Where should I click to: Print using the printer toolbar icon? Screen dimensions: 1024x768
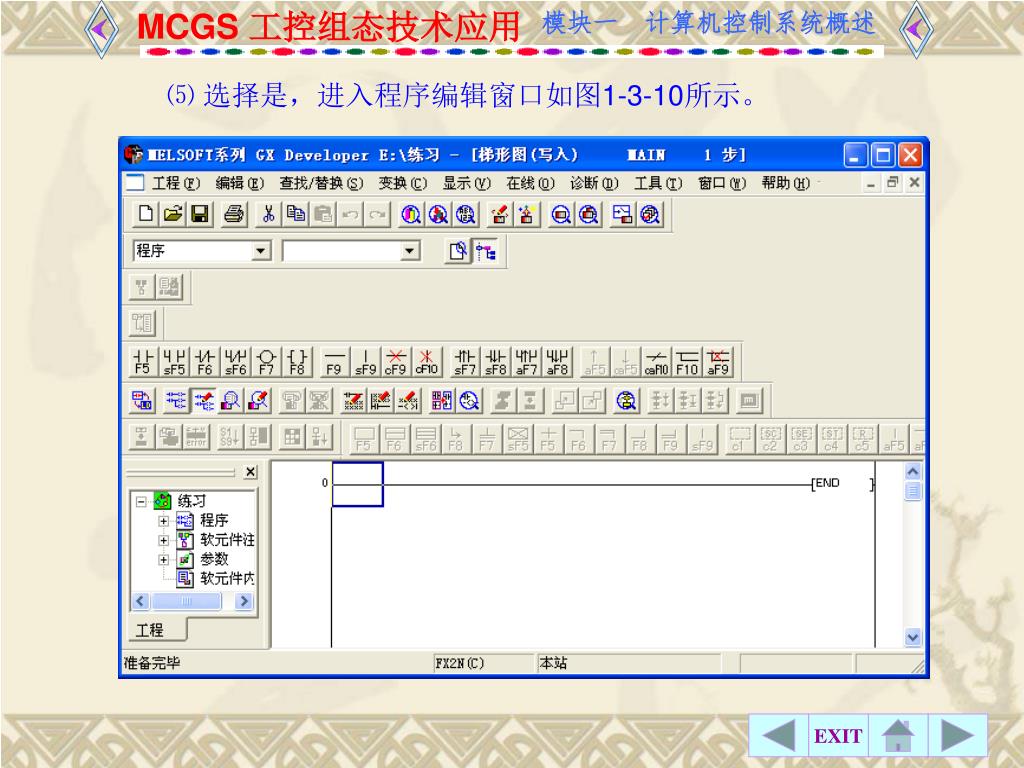234,214
